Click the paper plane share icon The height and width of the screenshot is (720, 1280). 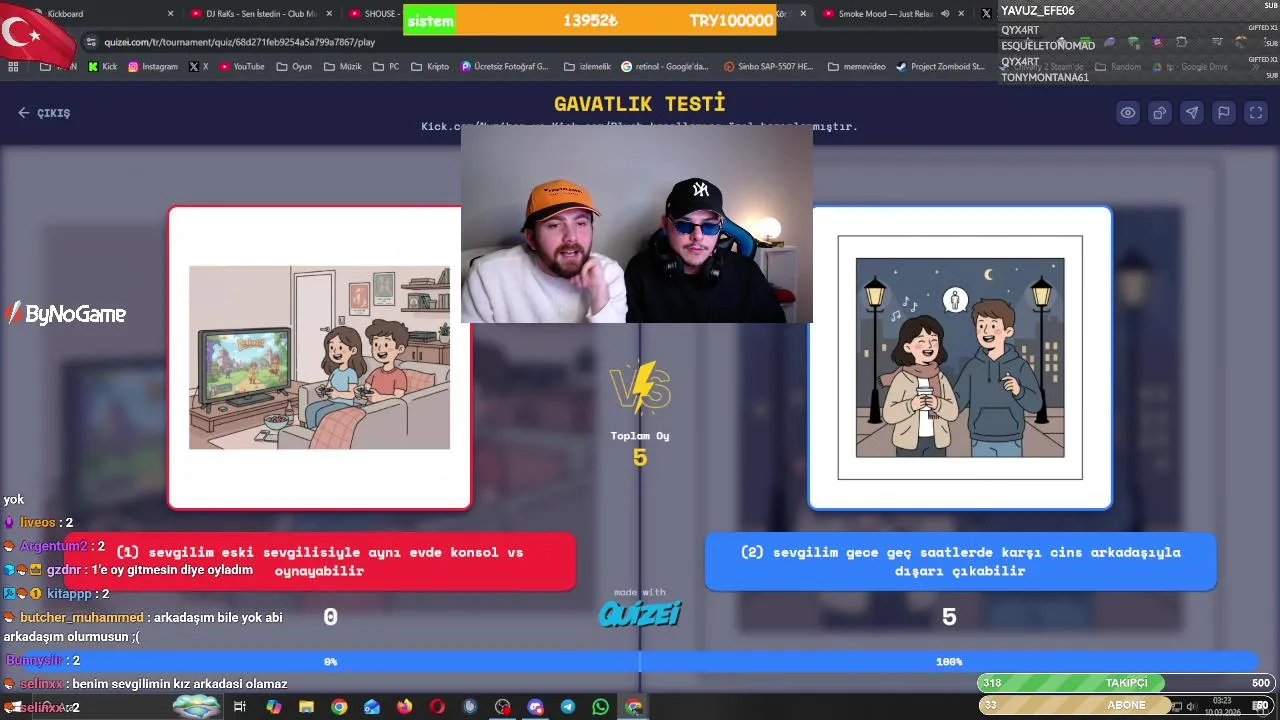[1192, 113]
